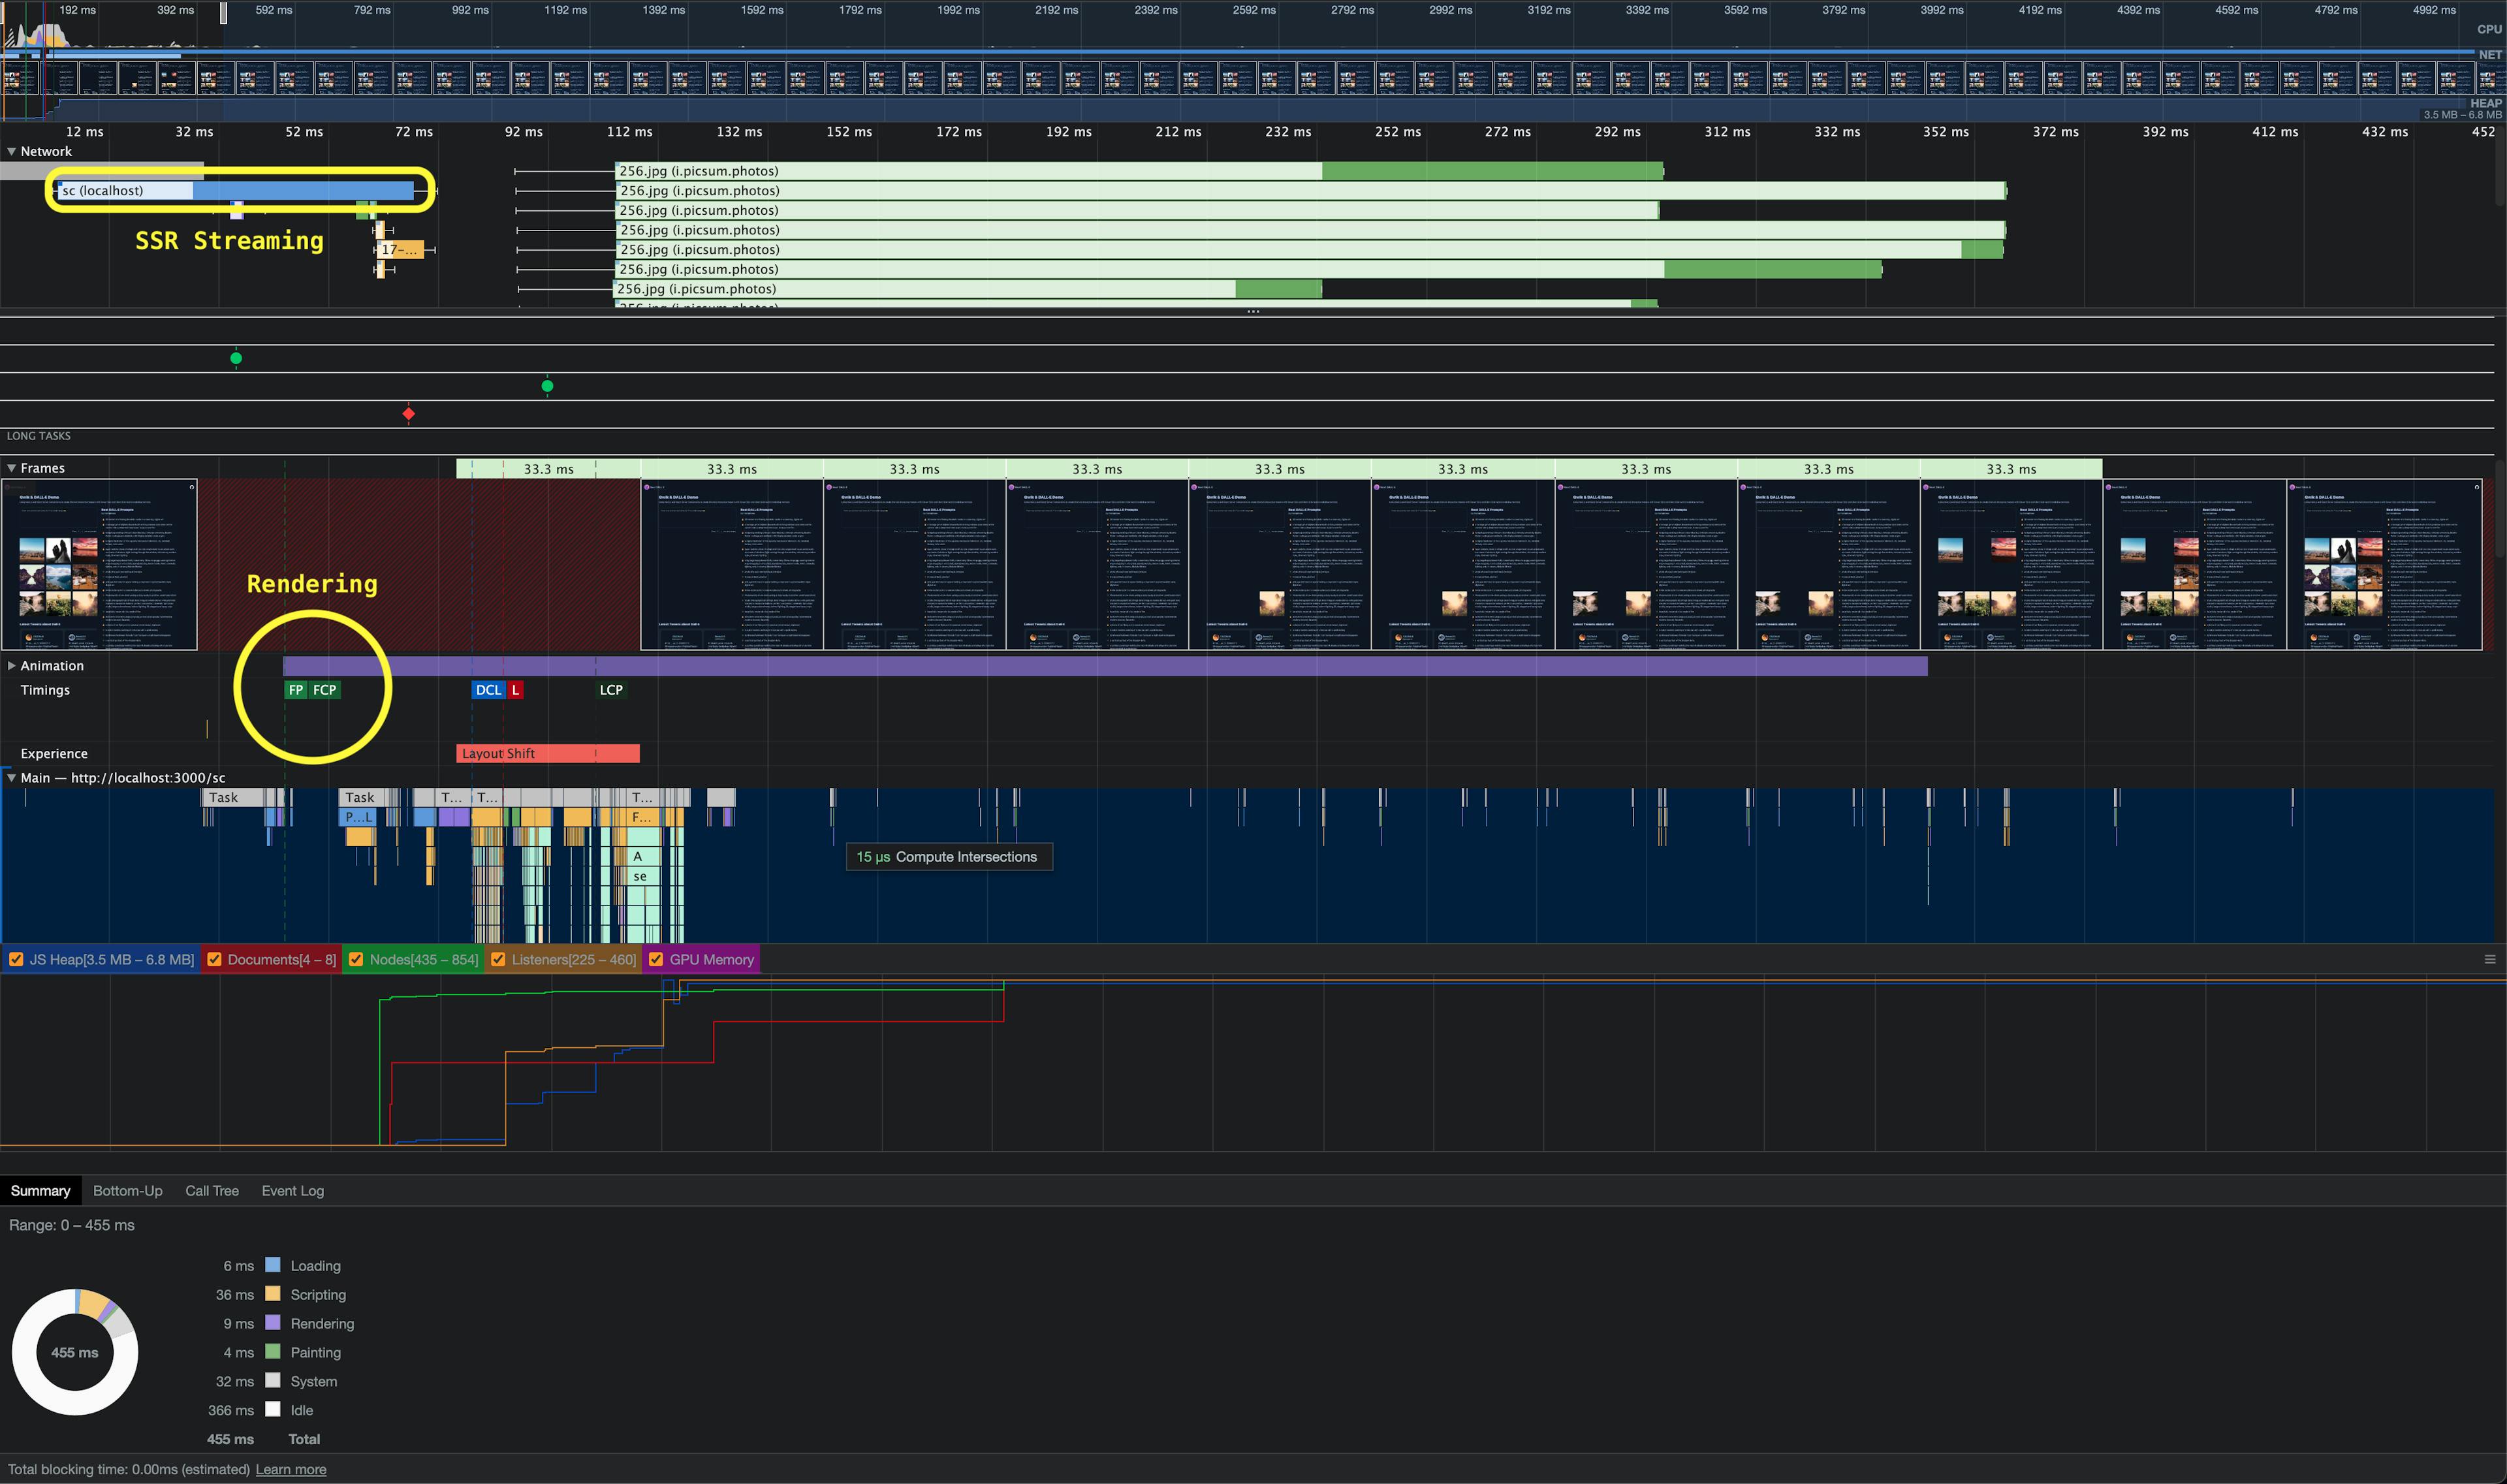The image size is (2507, 1484).
Task: Click the Scripting color swatch
Action: pos(272,1294)
